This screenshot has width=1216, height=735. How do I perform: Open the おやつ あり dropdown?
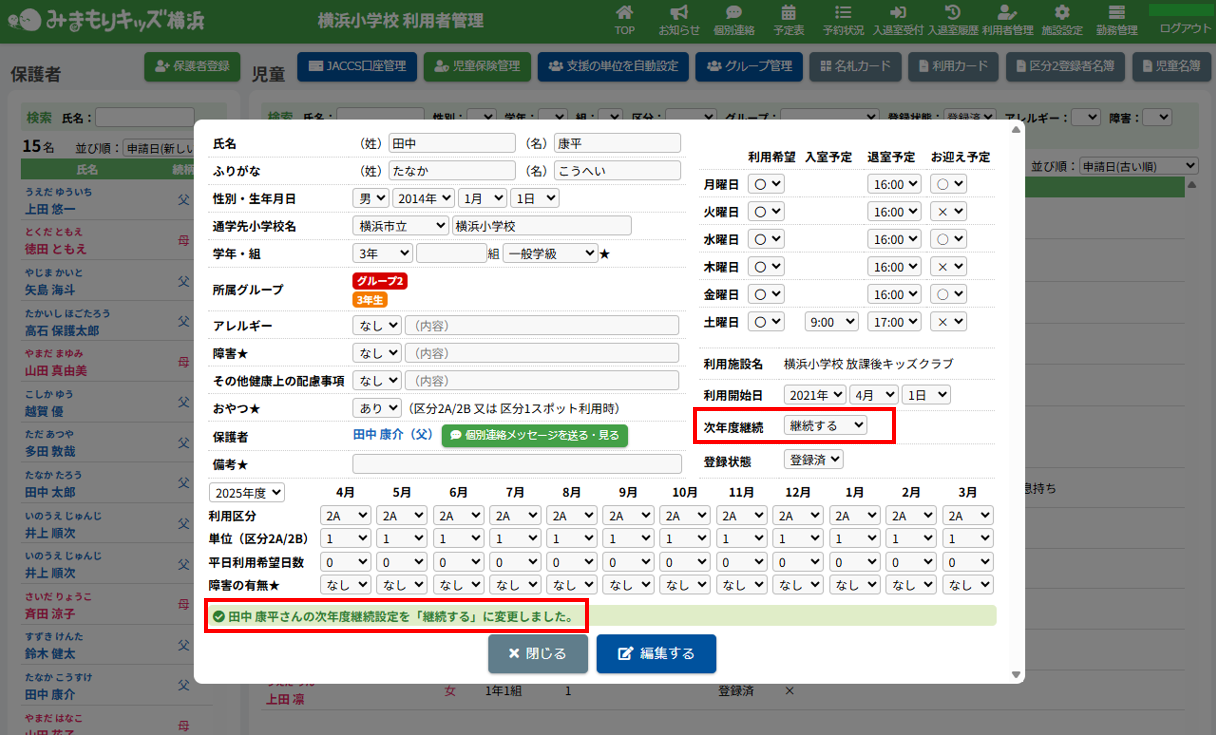pyautogui.click(x=377, y=408)
